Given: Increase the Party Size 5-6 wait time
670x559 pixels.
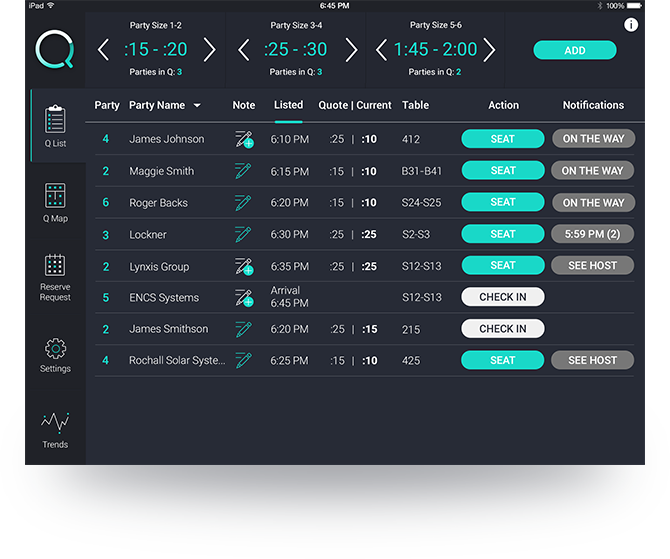Looking at the screenshot, I should (x=491, y=50).
